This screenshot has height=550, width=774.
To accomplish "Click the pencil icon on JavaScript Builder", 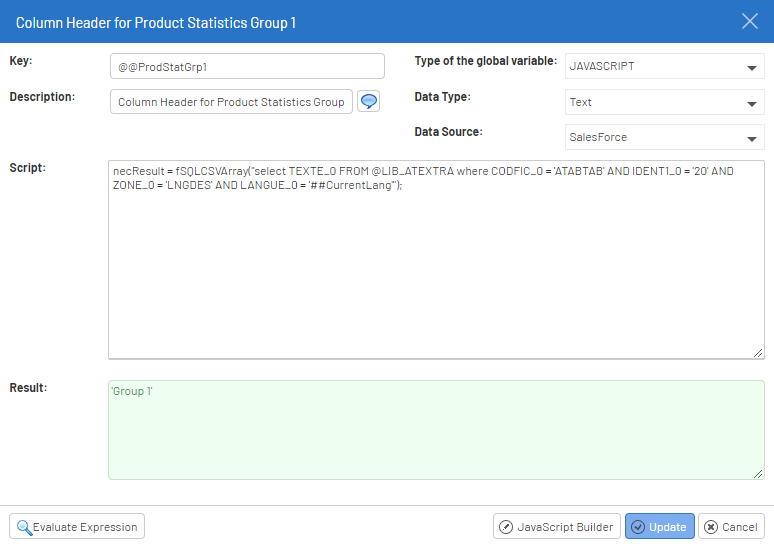I will (x=506, y=527).
